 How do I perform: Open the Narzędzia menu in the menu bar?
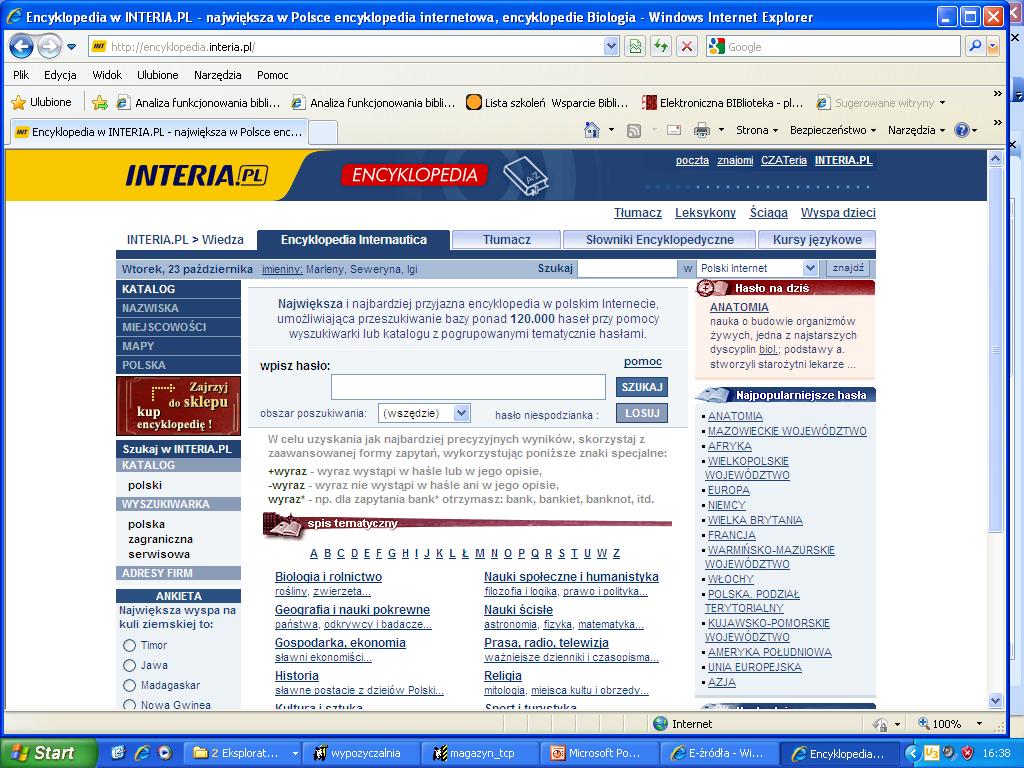(217, 75)
